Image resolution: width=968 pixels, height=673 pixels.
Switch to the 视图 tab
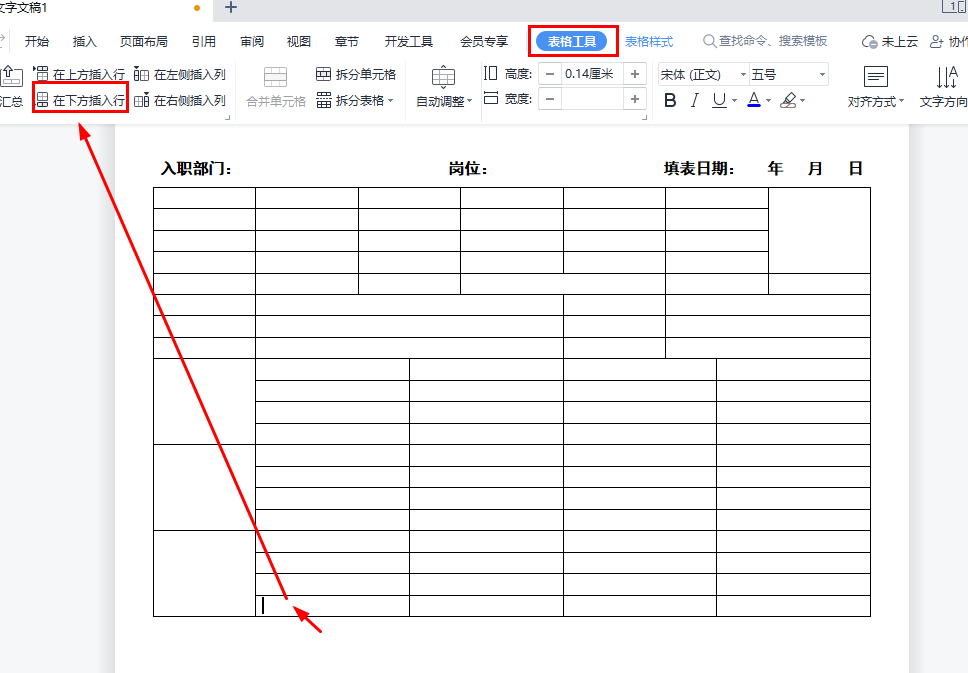click(x=299, y=41)
